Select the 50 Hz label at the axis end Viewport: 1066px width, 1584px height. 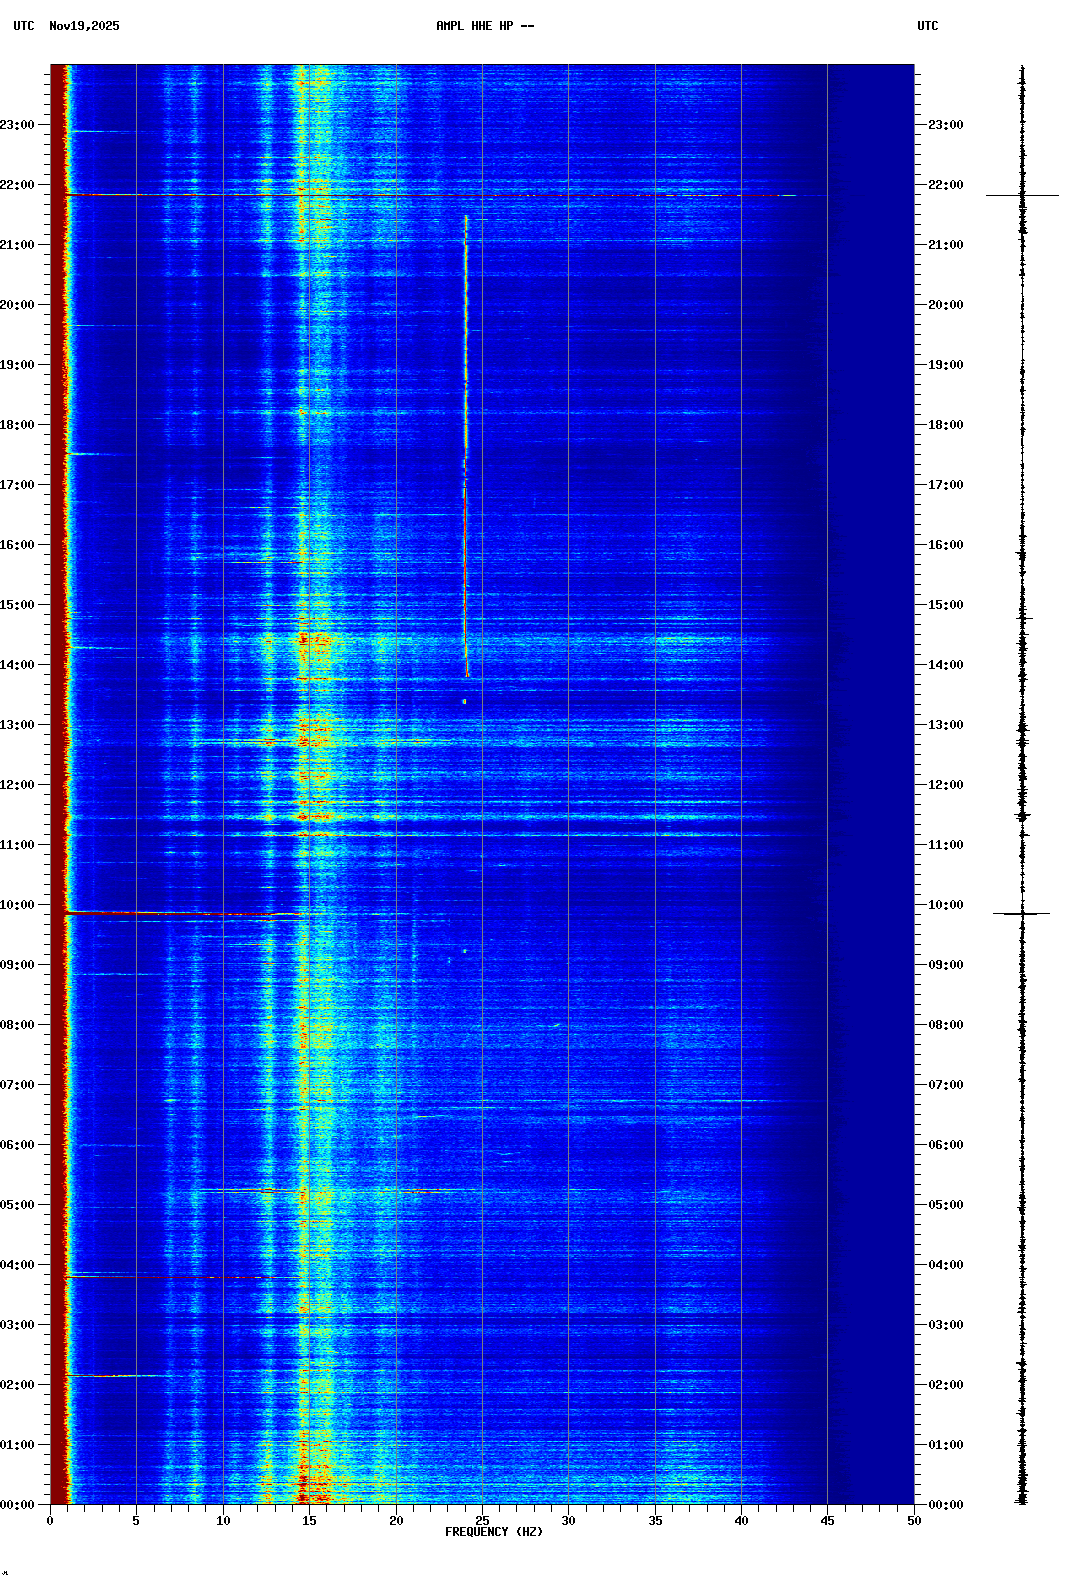pyautogui.click(x=914, y=1521)
